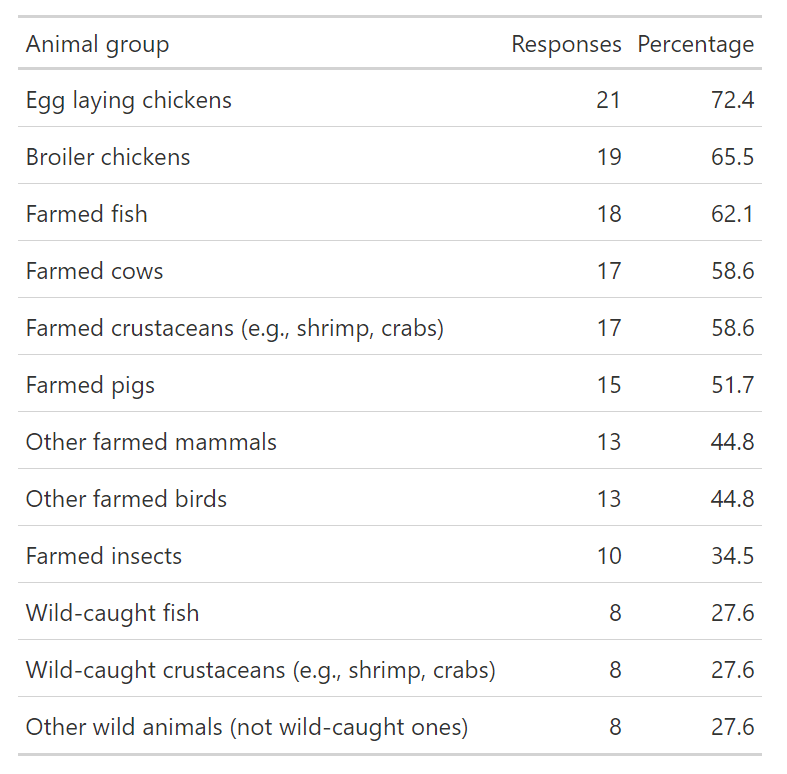Screen dimensions: 787x774
Task: Select the 34.5 percentage cell
Action: pyautogui.click(x=732, y=556)
